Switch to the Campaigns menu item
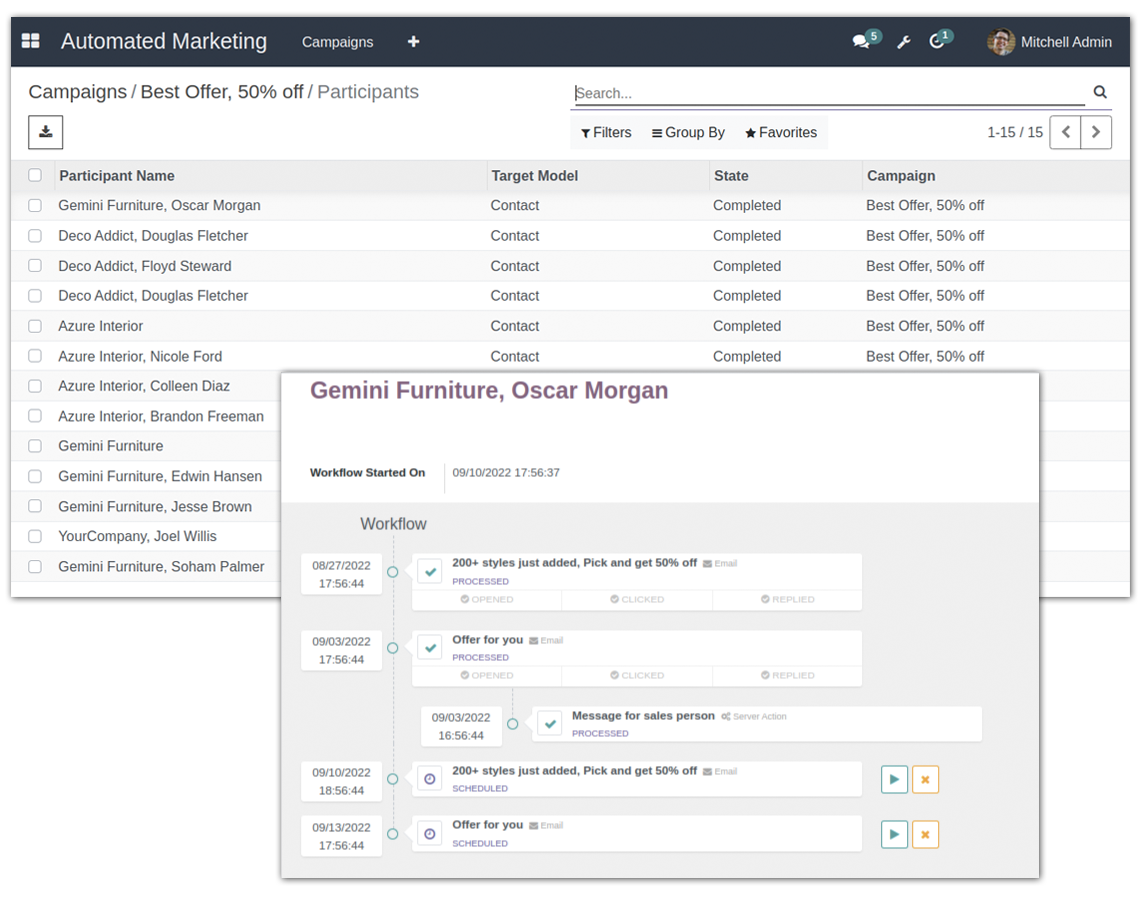Image resolution: width=1140 pixels, height=900 pixels. point(337,42)
